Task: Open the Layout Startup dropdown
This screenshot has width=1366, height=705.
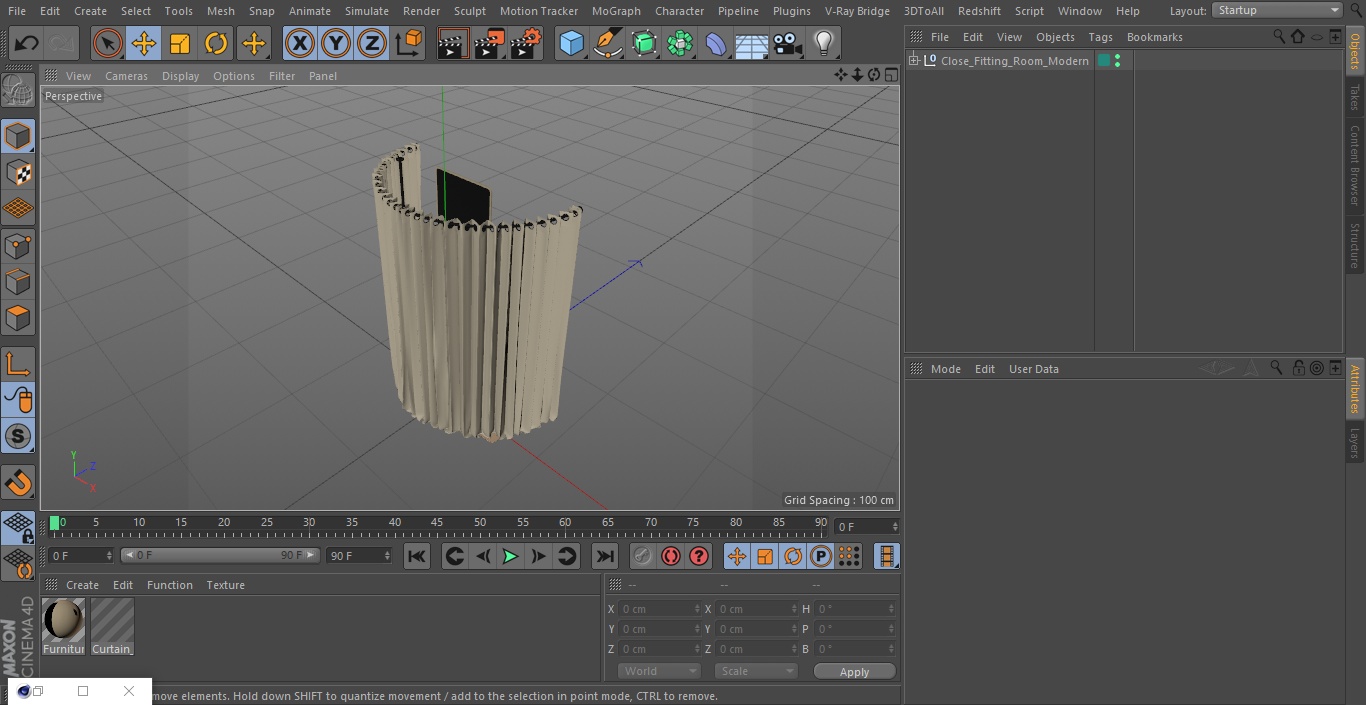Action: [1278, 10]
